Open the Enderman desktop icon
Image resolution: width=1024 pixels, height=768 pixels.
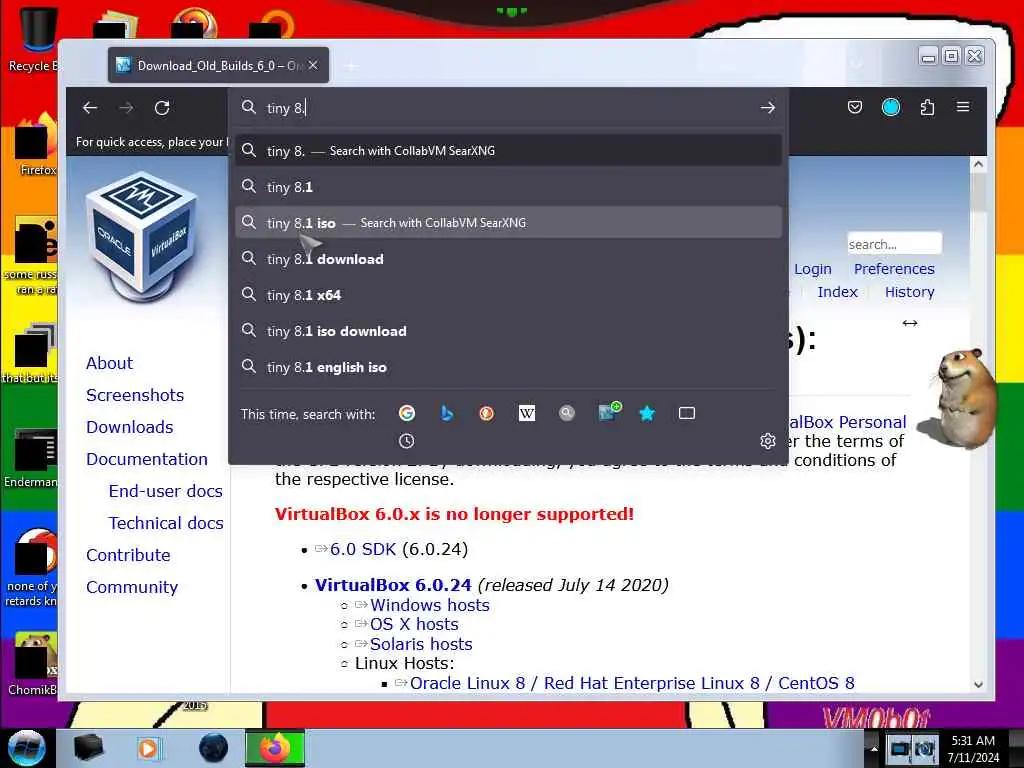[31, 458]
